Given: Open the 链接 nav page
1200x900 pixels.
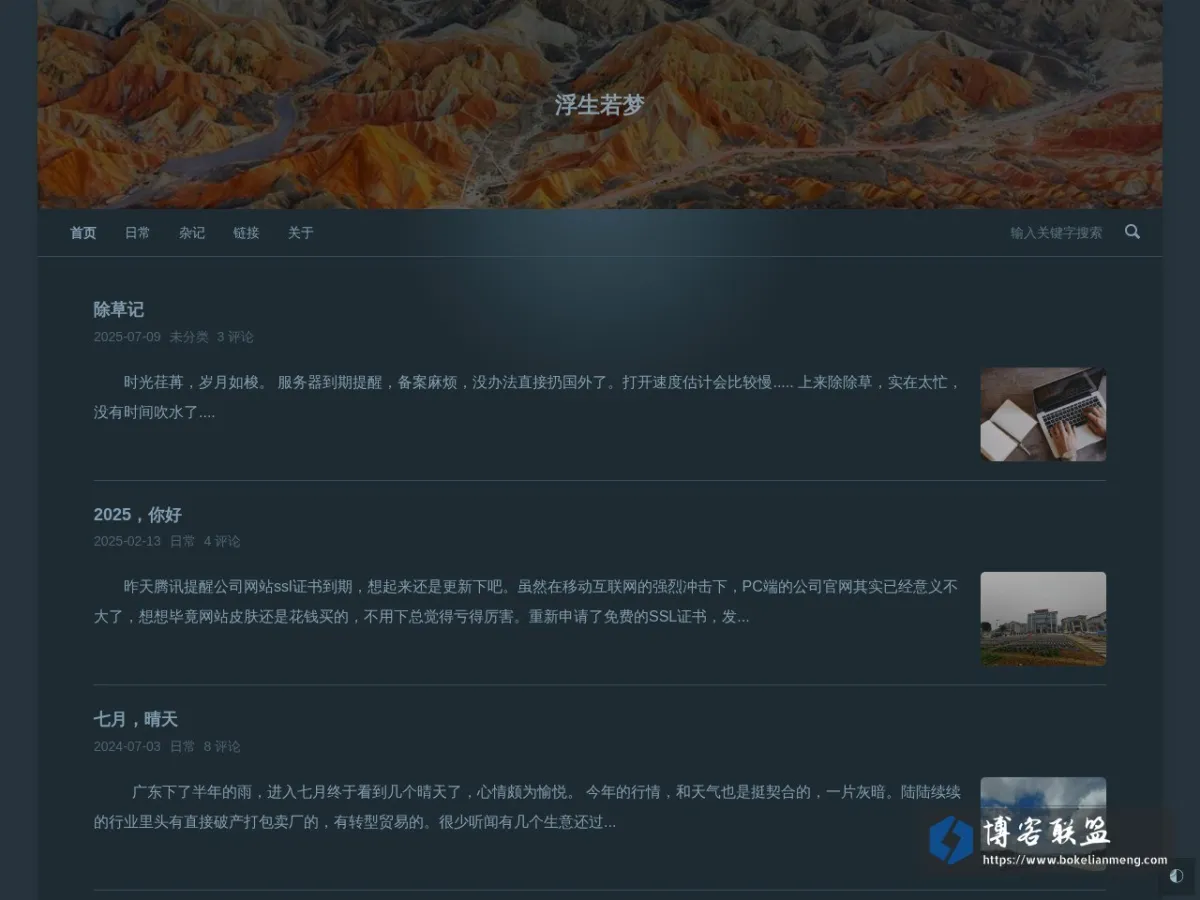Looking at the screenshot, I should [246, 233].
